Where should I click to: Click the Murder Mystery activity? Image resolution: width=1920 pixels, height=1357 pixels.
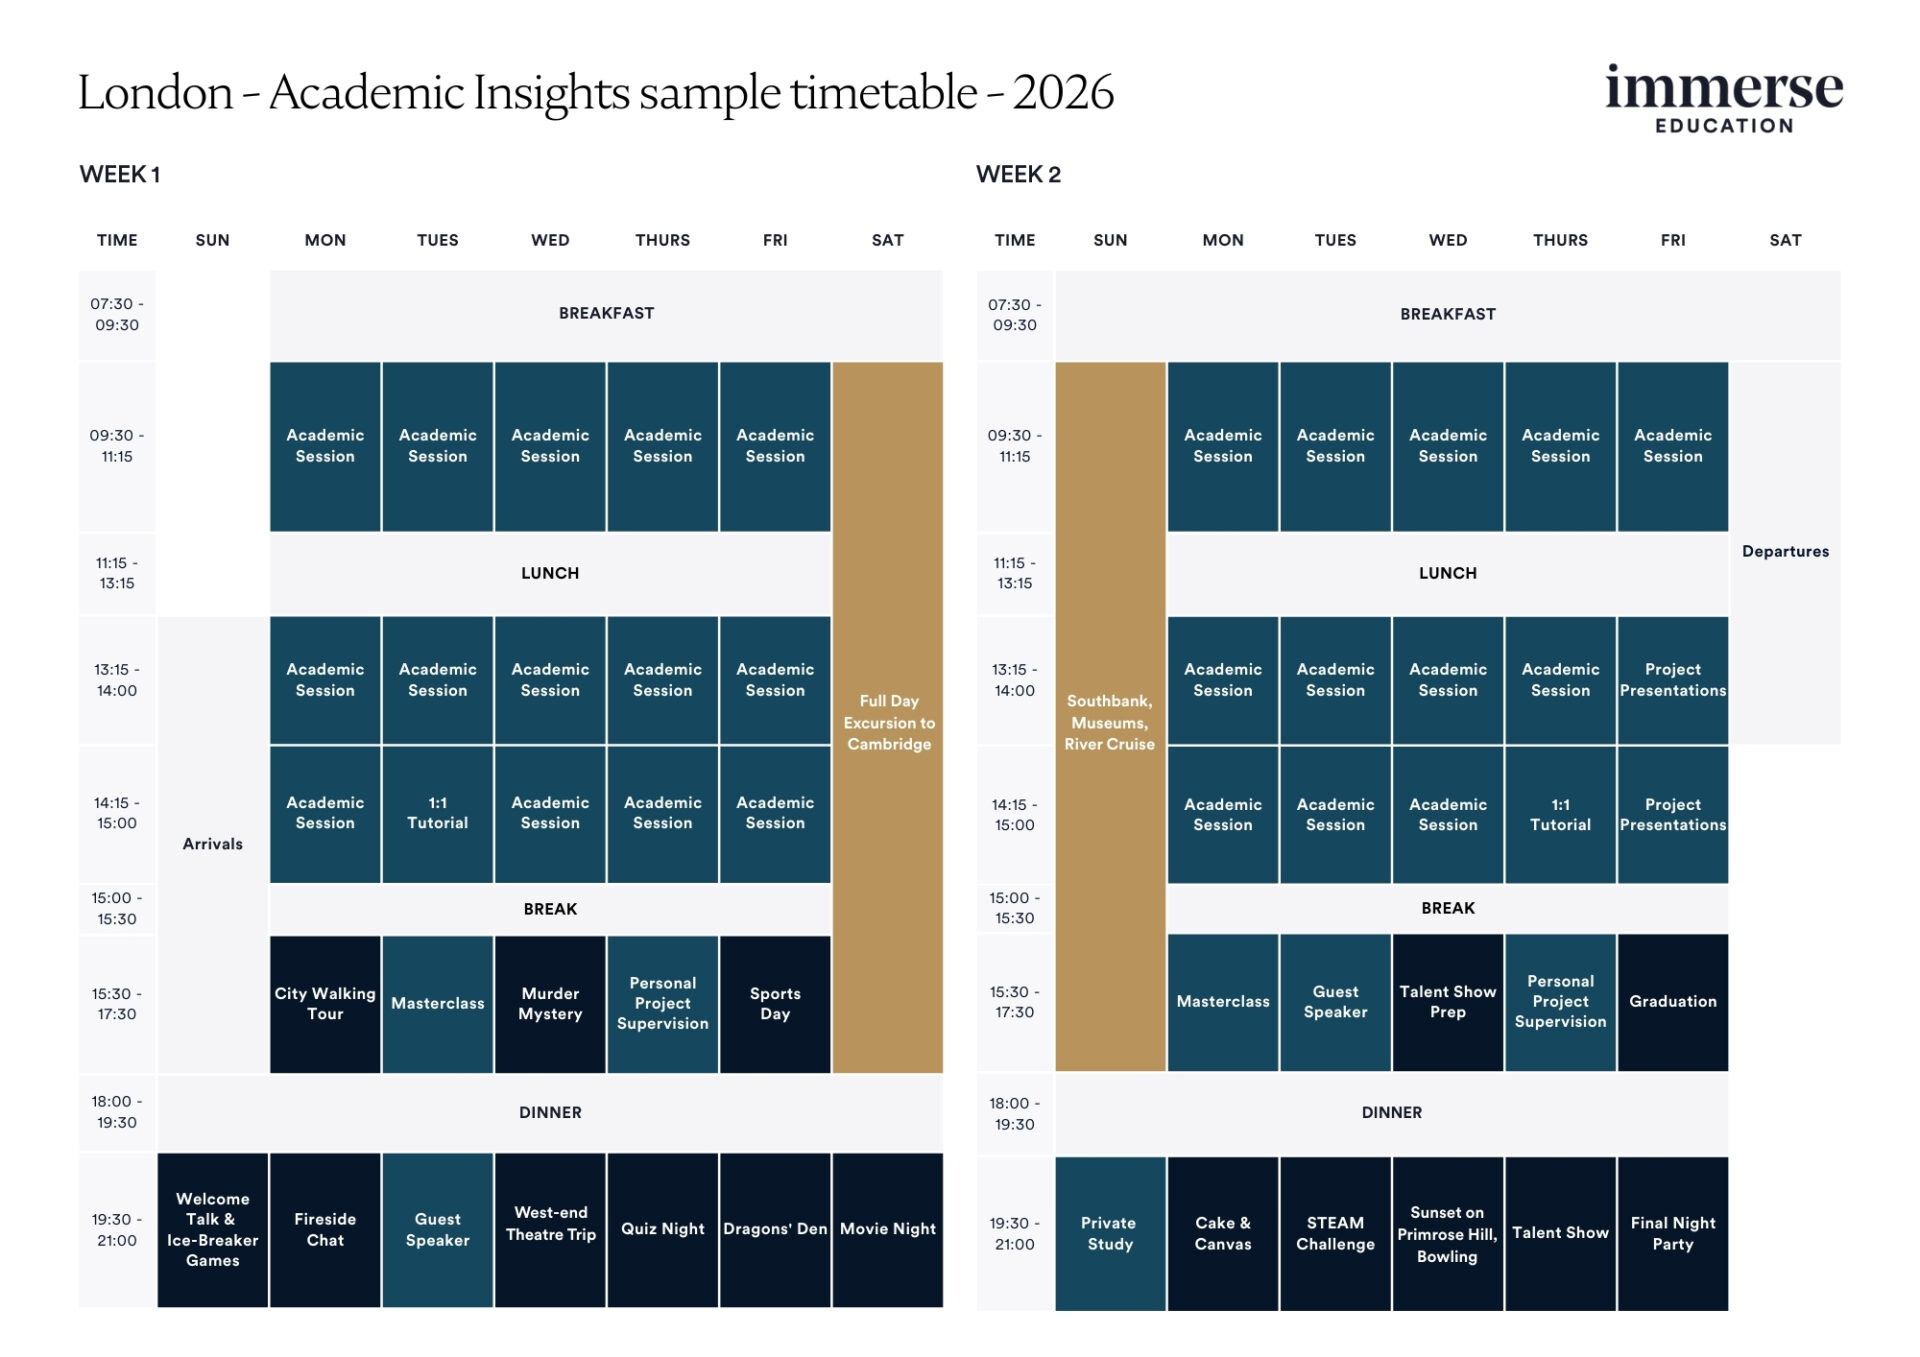click(x=550, y=1003)
